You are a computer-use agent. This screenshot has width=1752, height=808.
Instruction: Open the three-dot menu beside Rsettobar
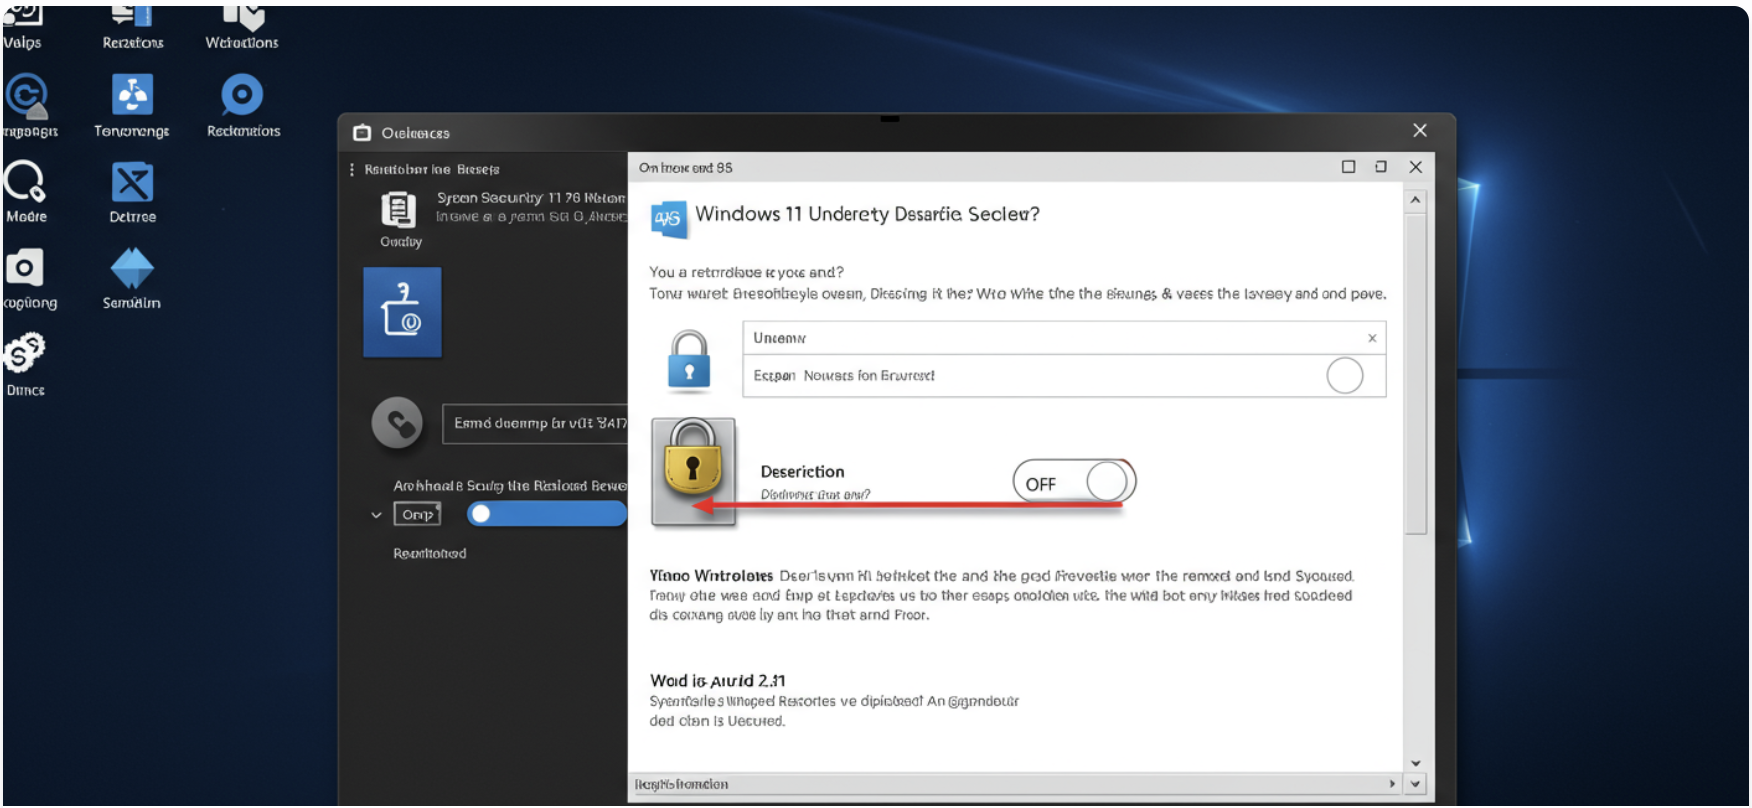point(352,170)
